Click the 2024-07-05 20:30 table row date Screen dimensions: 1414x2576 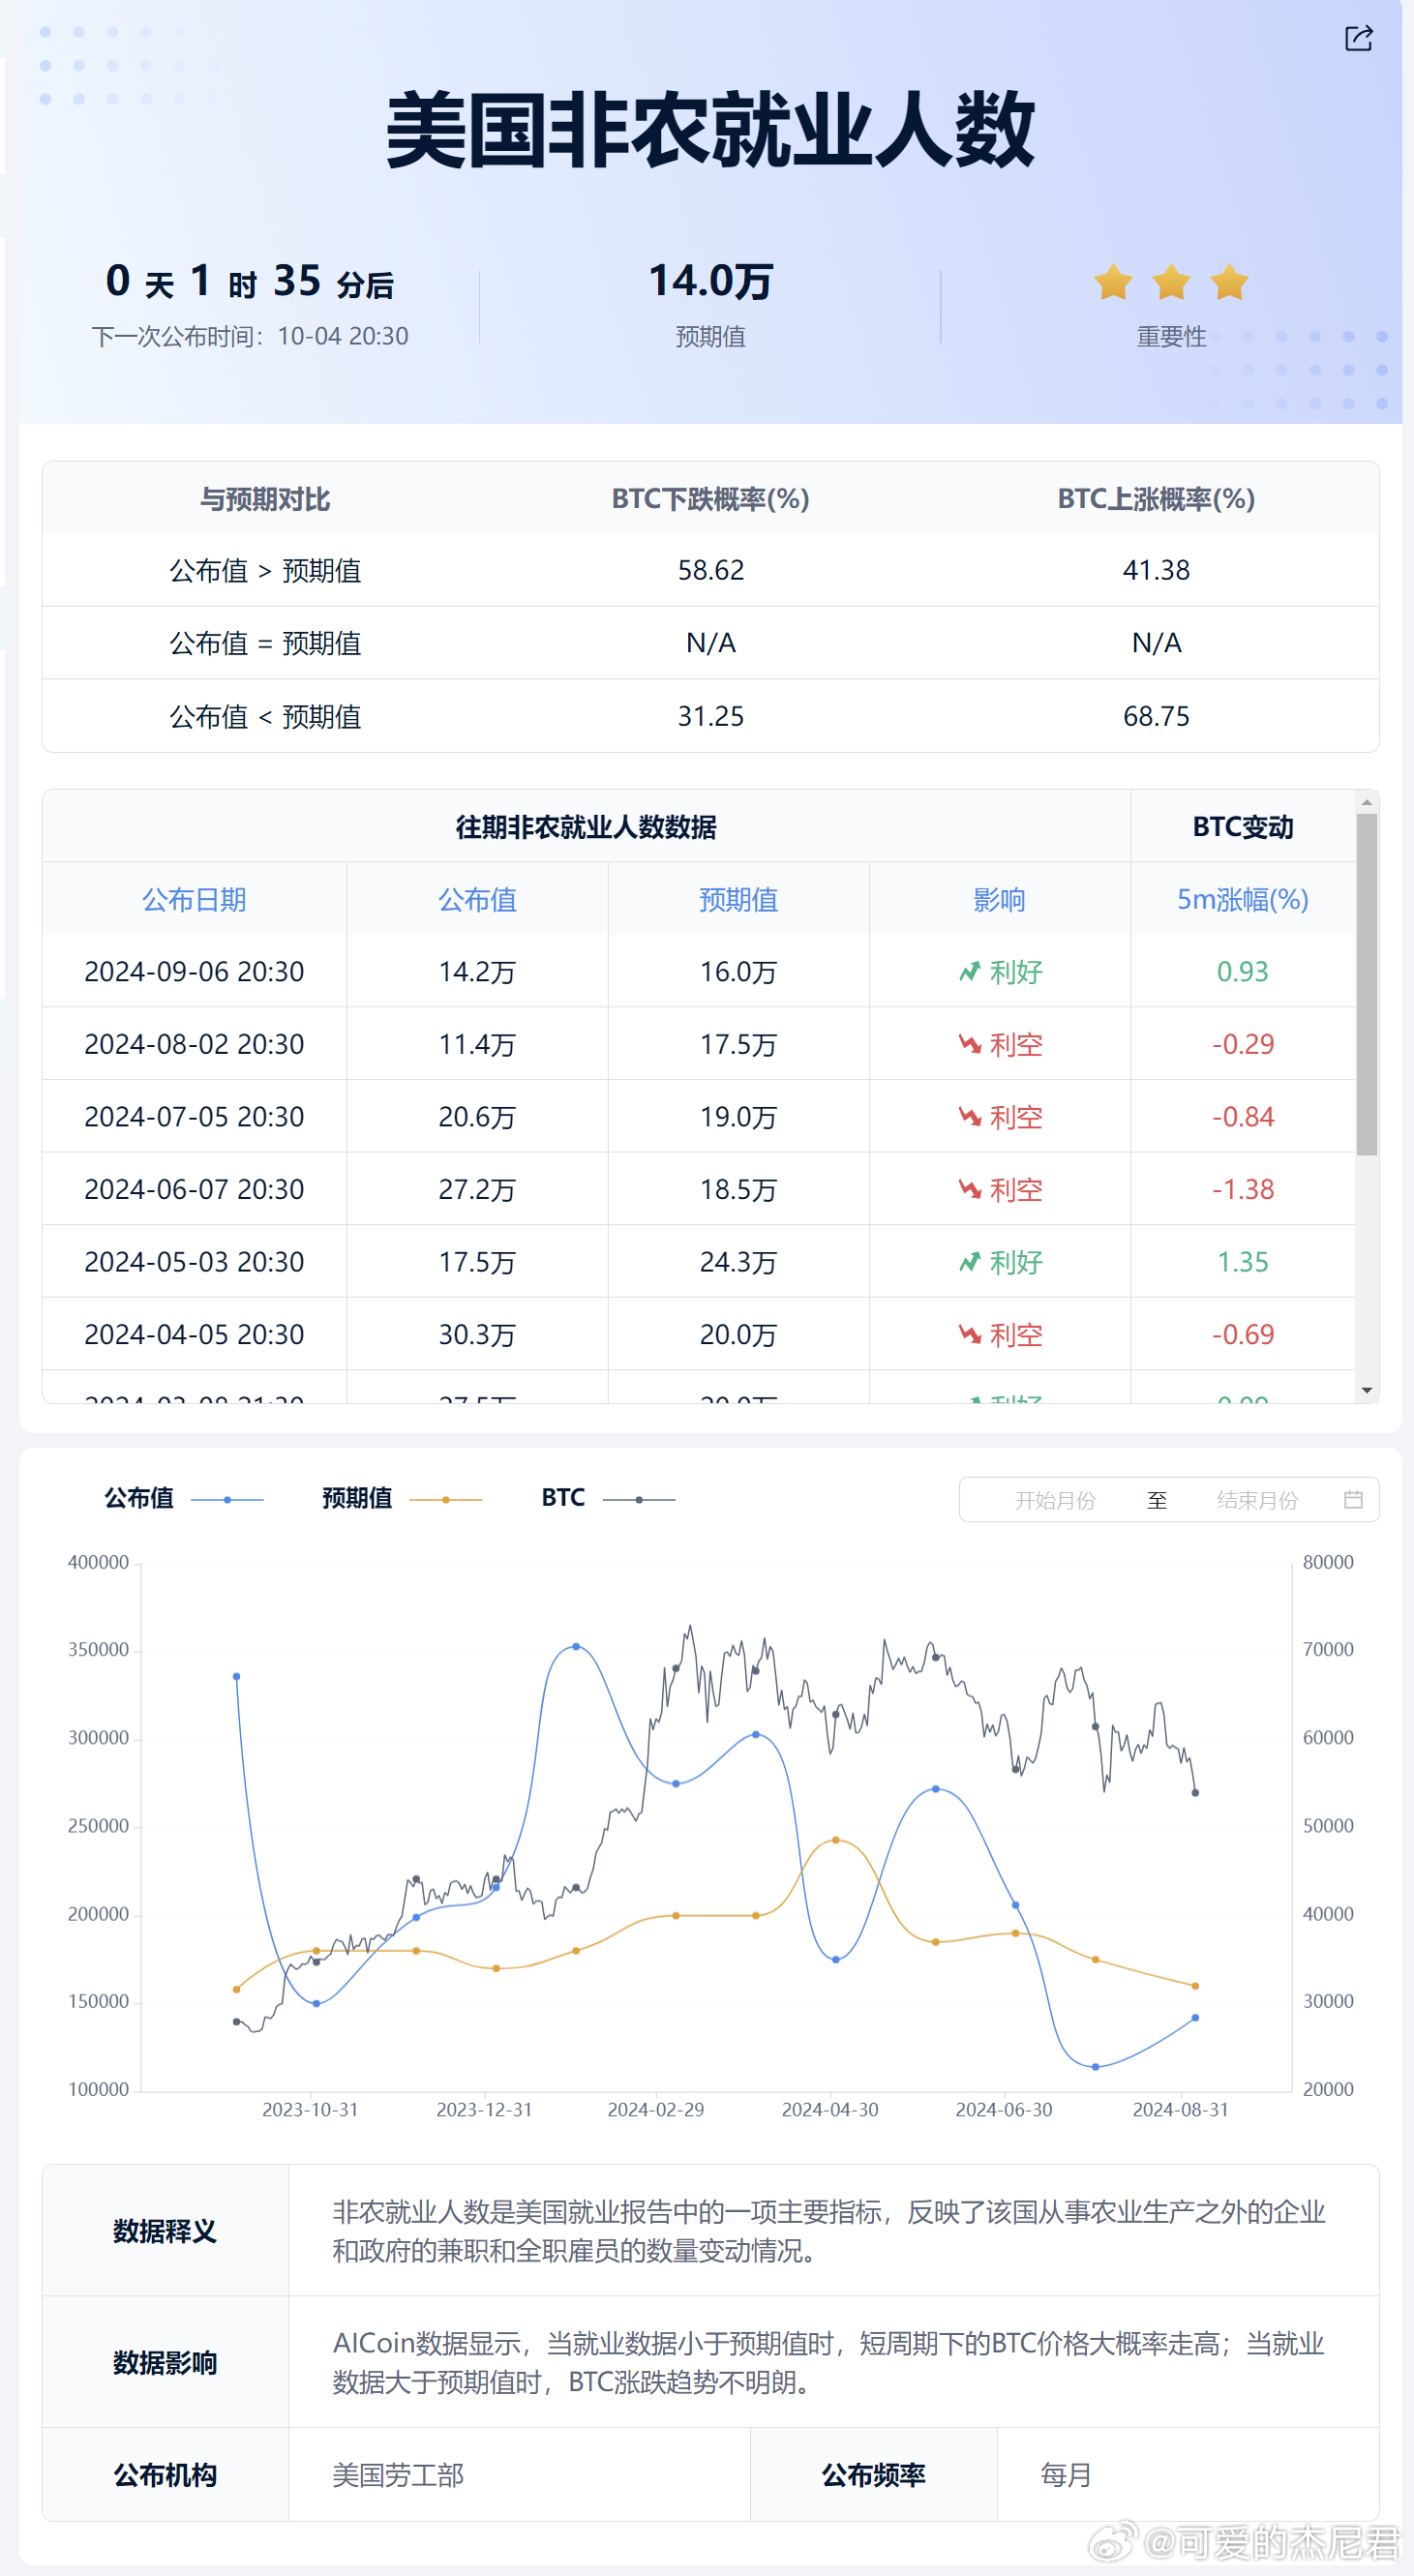194,1117
